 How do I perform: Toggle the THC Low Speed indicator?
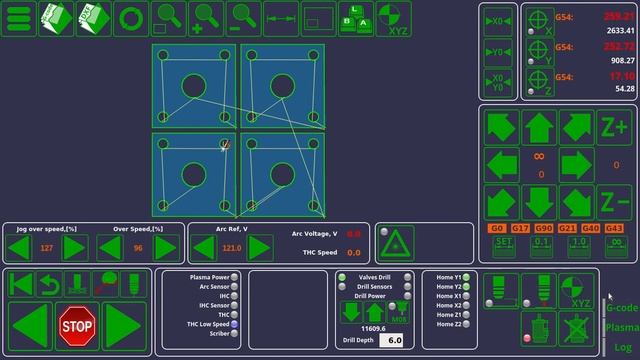pos(234,324)
